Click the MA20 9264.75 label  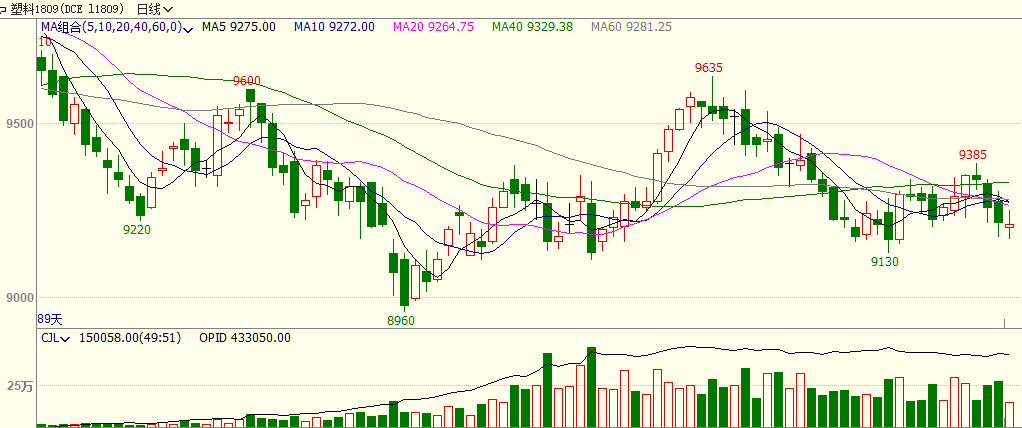coord(433,27)
